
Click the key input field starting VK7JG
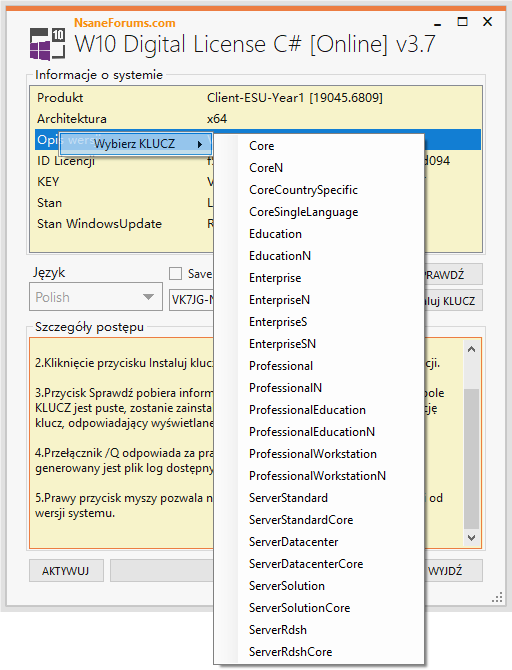tap(191, 300)
